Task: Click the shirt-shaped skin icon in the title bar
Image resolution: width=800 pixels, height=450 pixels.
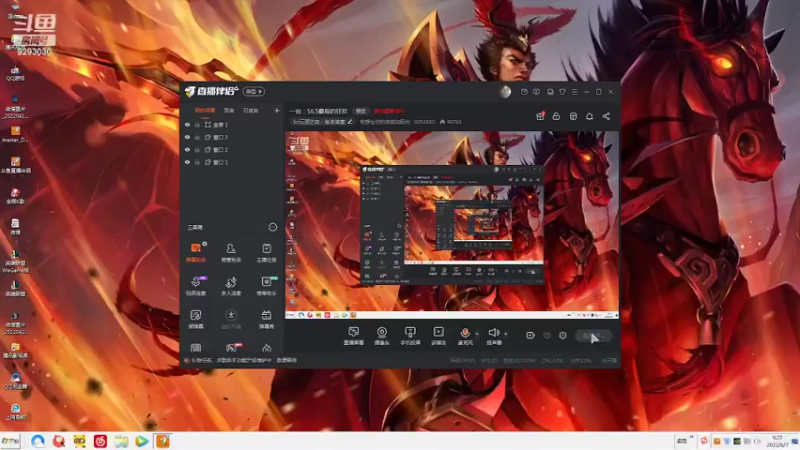Action: (x=562, y=92)
